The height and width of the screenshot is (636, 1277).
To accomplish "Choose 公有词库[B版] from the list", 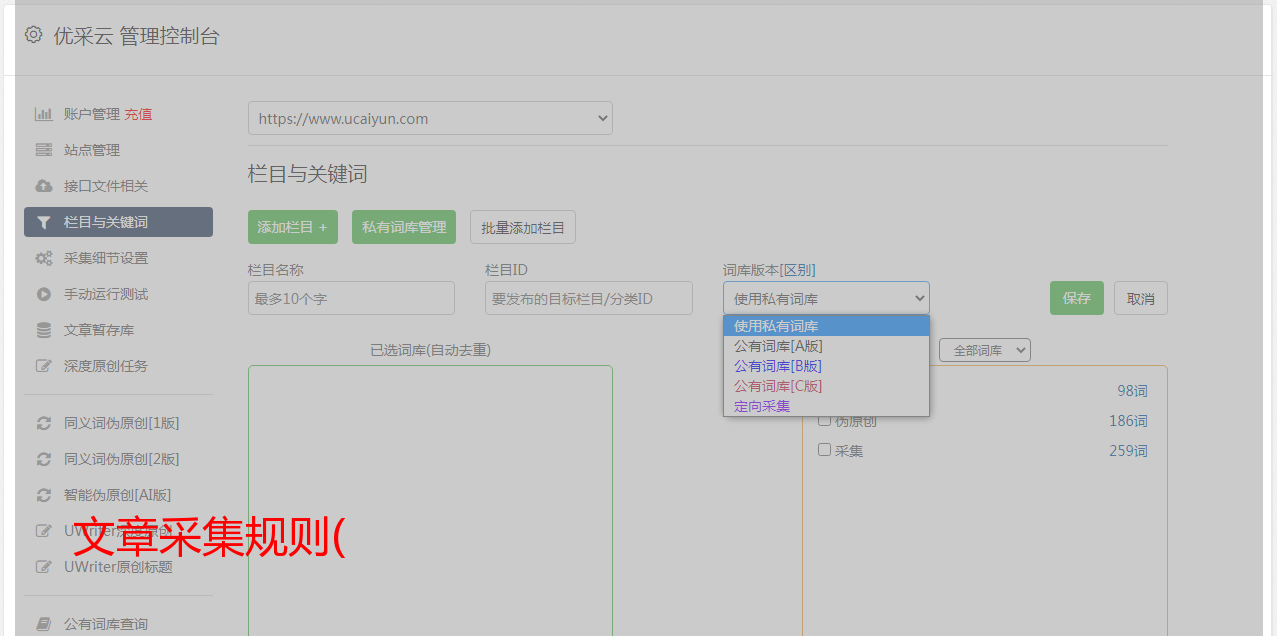I will [x=826, y=366].
